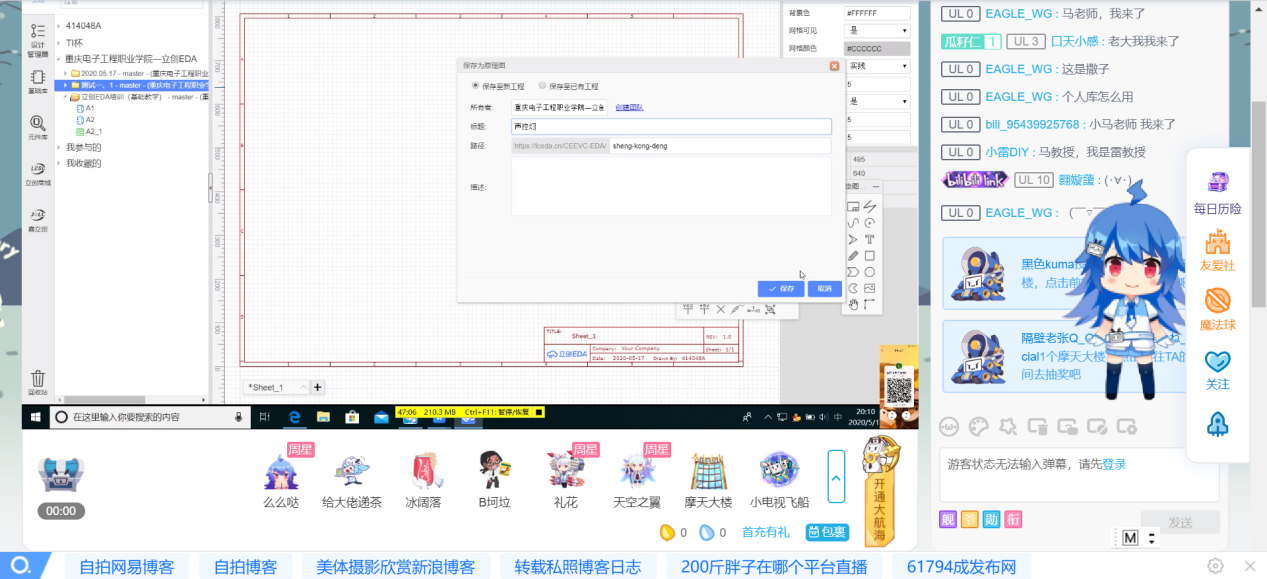The width and height of the screenshot is (1267, 579).
Task: Click the blue 保存 save button
Action: click(781, 288)
